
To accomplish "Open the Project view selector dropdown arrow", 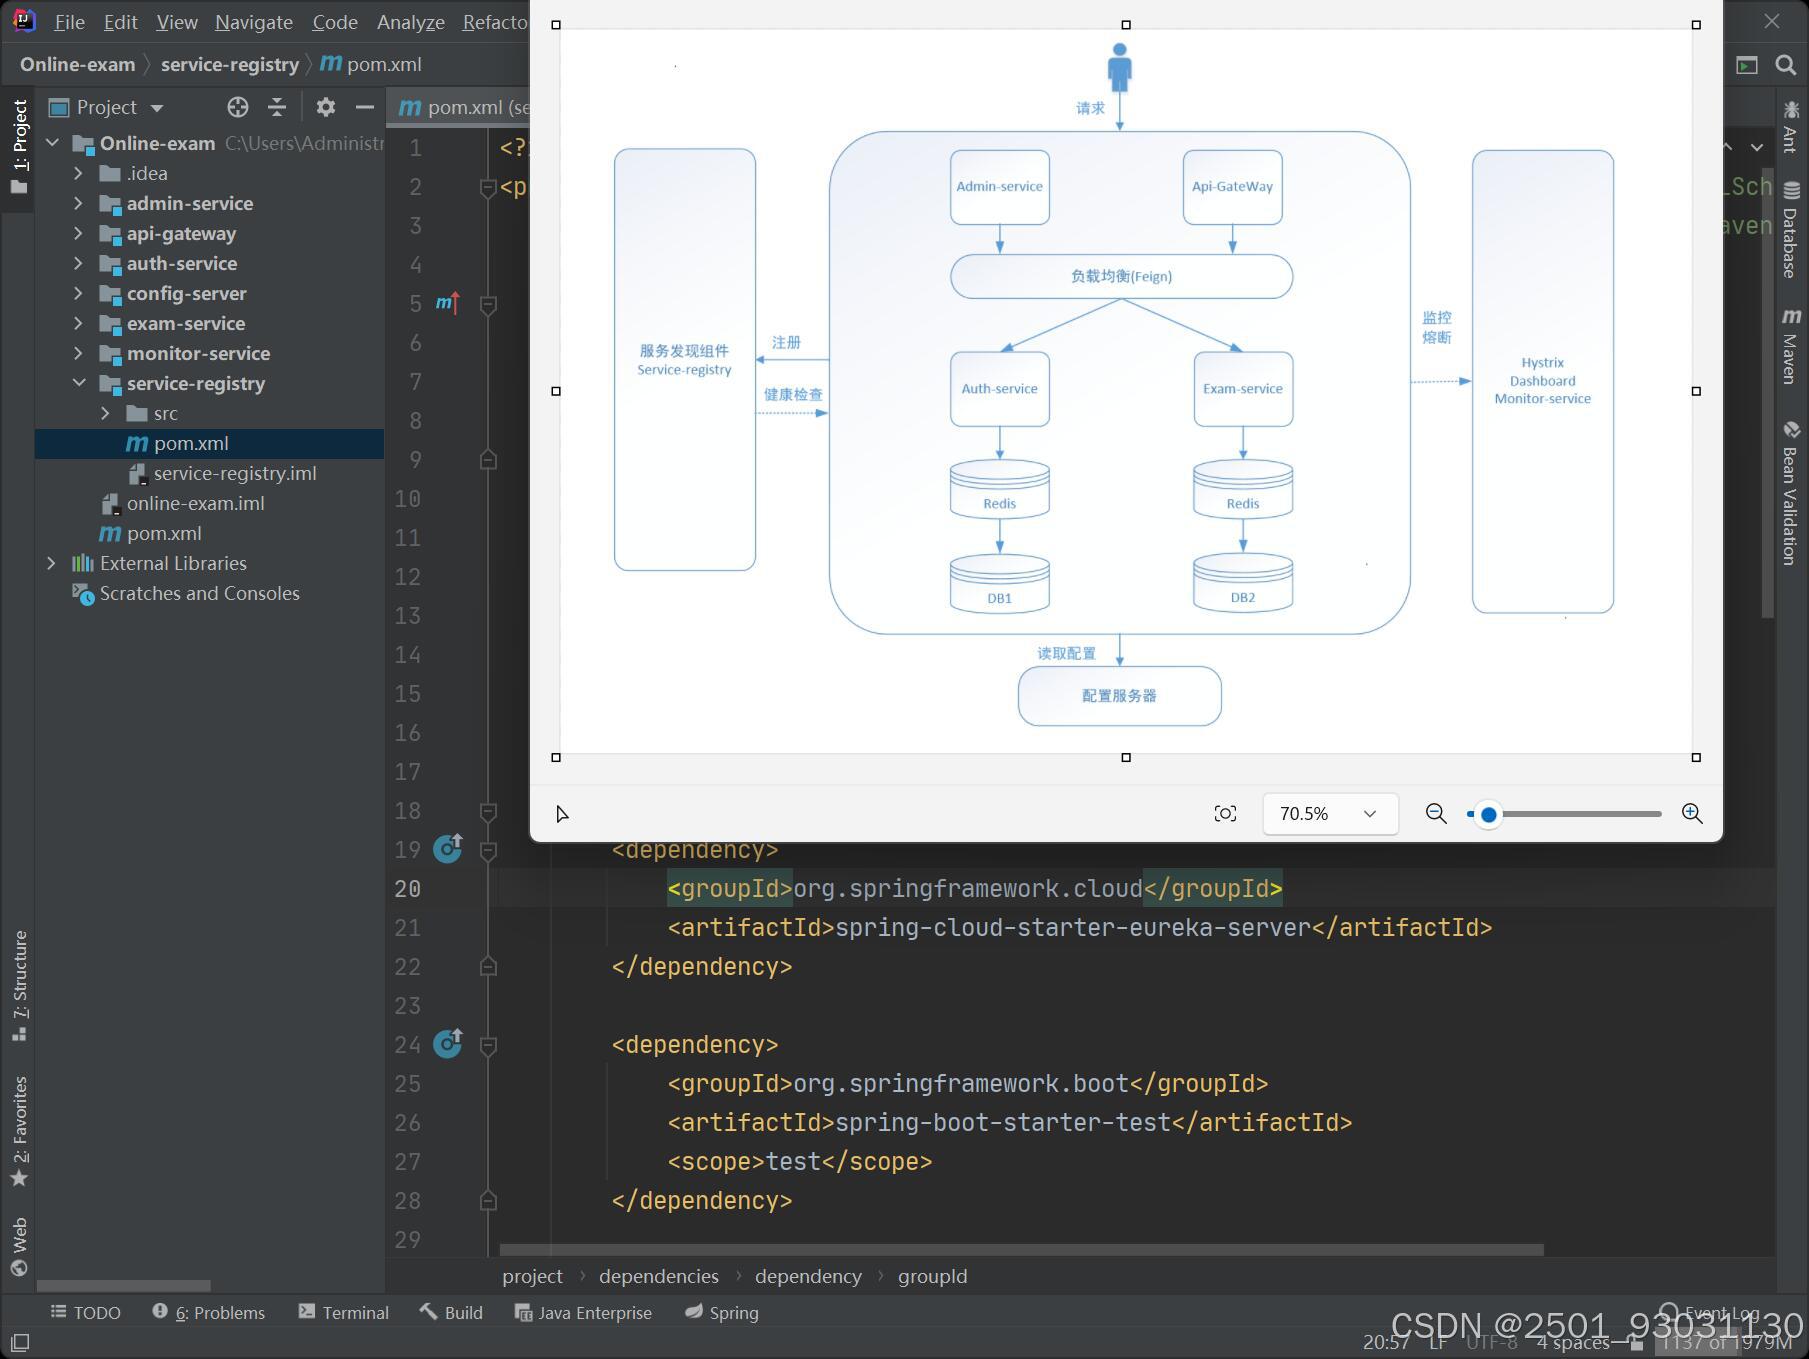I will coord(157,108).
